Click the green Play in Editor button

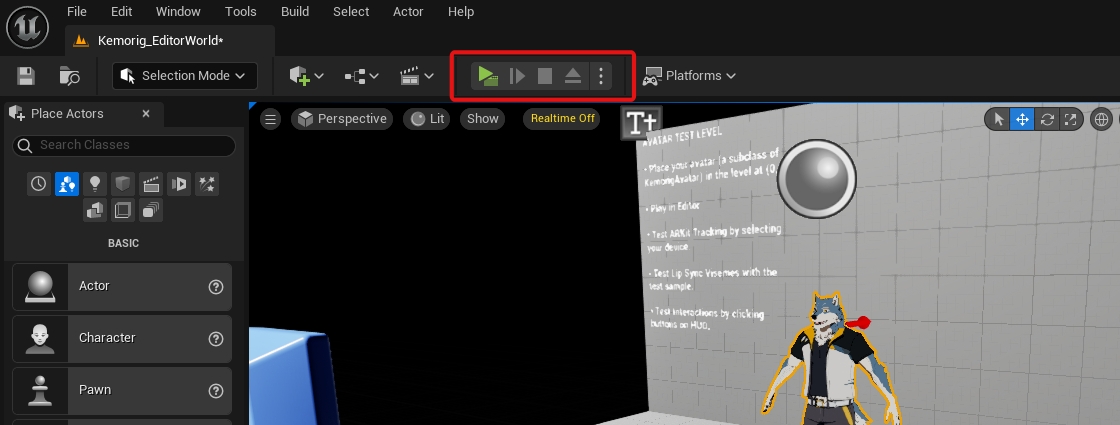487,76
